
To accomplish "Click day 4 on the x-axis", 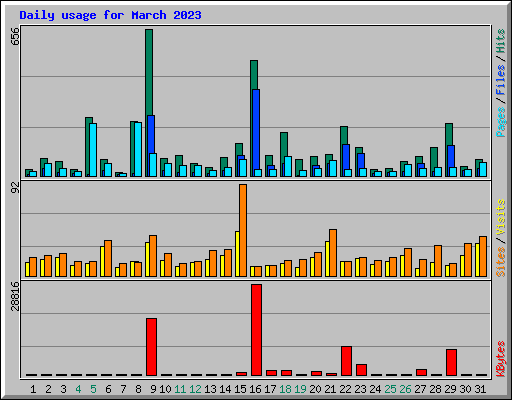I will (78, 389).
